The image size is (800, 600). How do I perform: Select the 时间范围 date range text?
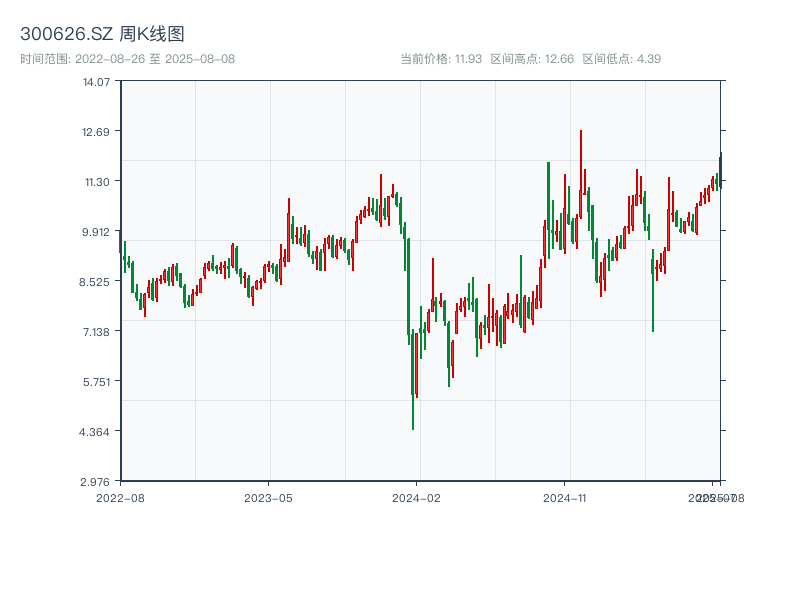coord(127,59)
